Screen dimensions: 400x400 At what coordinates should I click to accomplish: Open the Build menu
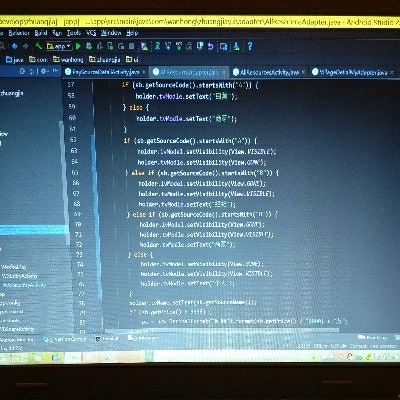point(41,33)
